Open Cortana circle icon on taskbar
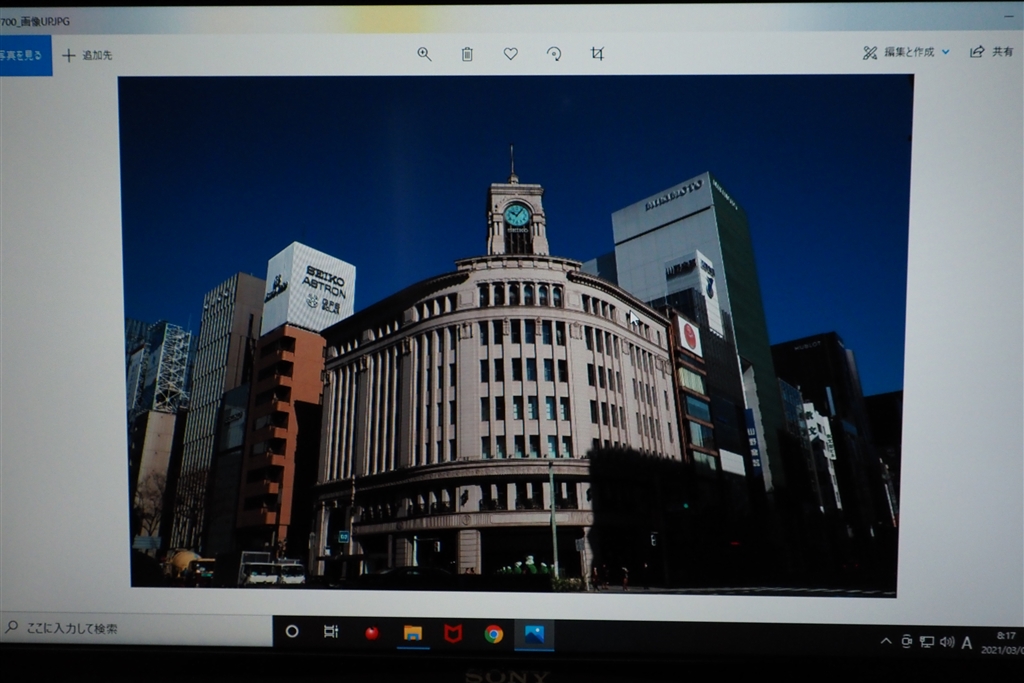Screen dimensions: 1024x683 (x=292, y=631)
